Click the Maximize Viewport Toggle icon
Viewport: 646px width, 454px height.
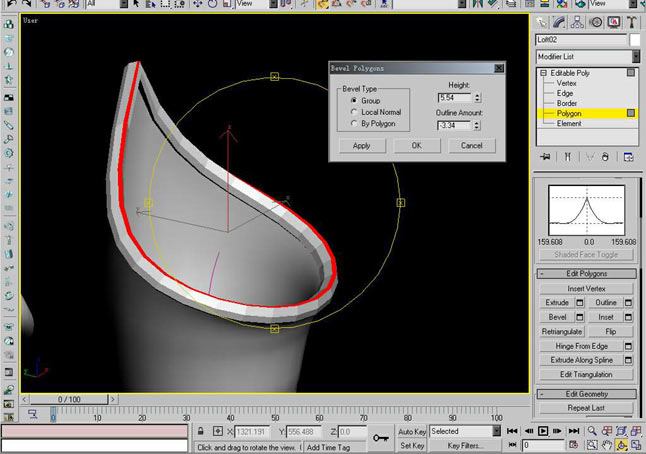[x=636, y=445]
